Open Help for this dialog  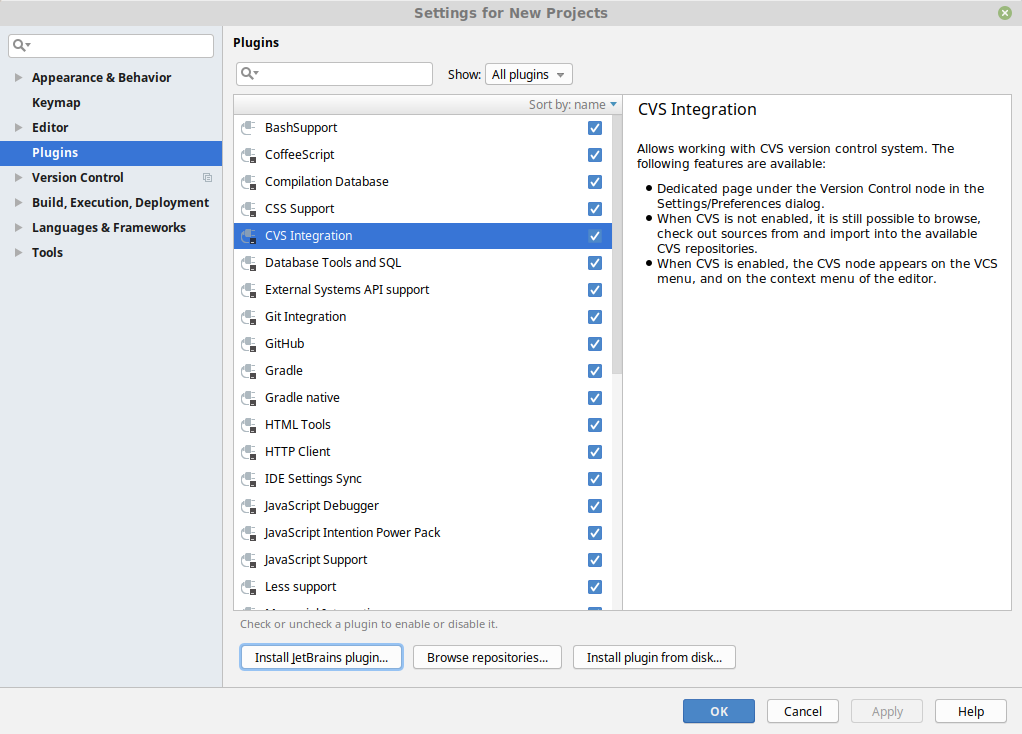[x=971, y=711]
